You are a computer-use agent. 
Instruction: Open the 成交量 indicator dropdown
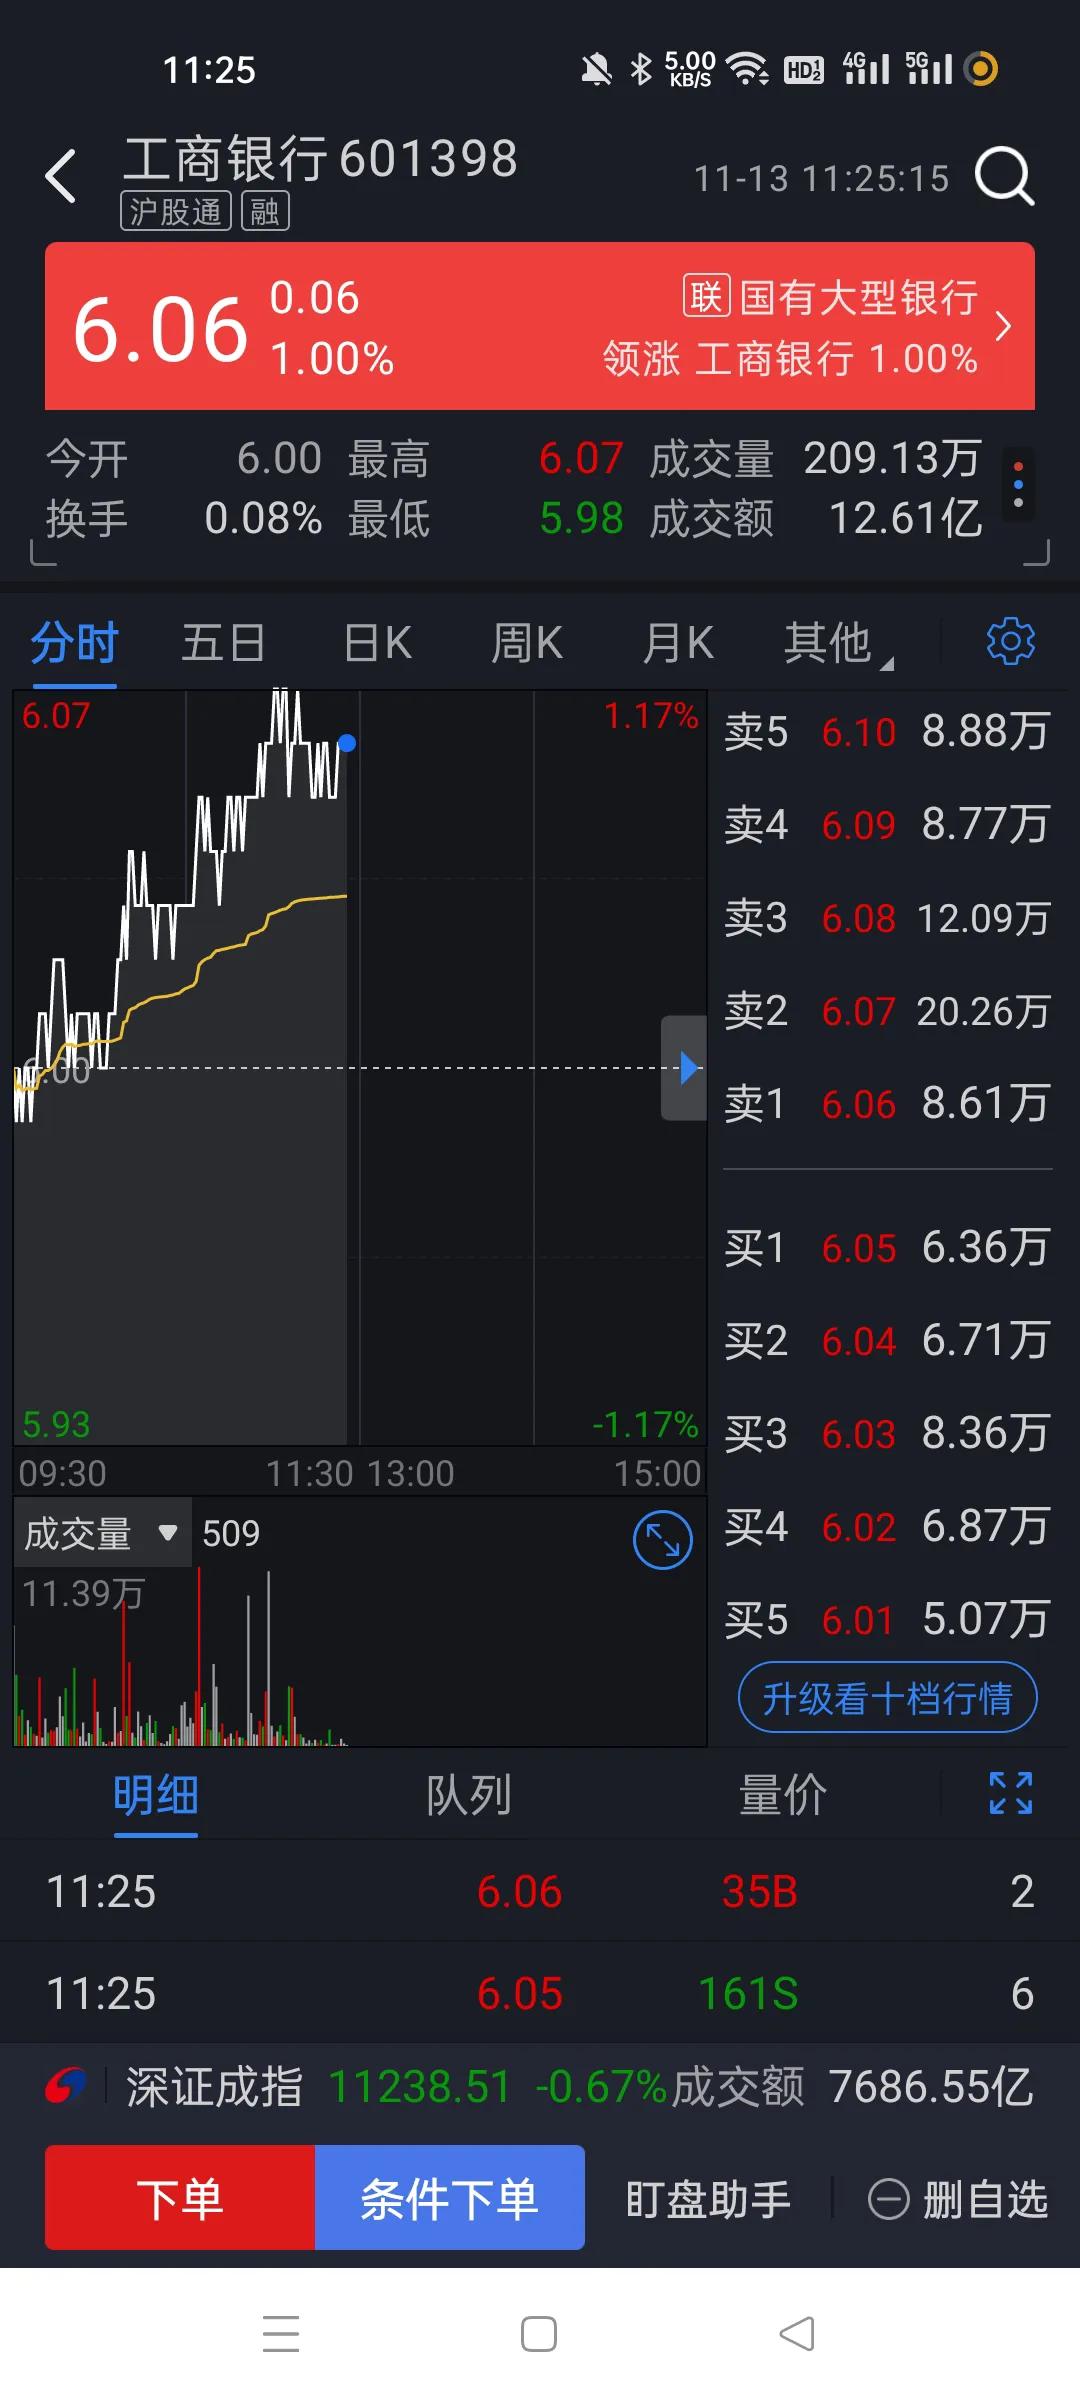coord(102,1532)
